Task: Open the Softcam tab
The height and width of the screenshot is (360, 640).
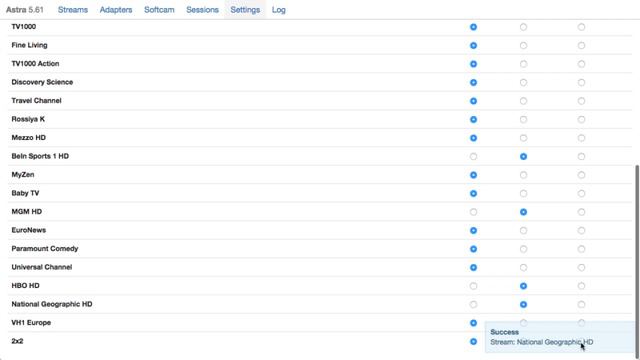Action: pyautogui.click(x=159, y=10)
